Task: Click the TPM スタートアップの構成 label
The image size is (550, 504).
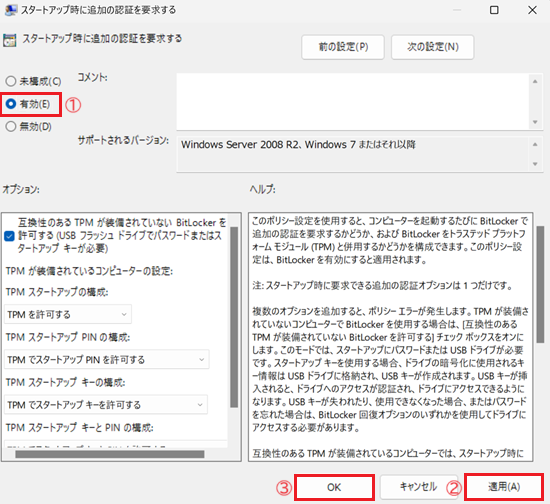Action: (57, 292)
